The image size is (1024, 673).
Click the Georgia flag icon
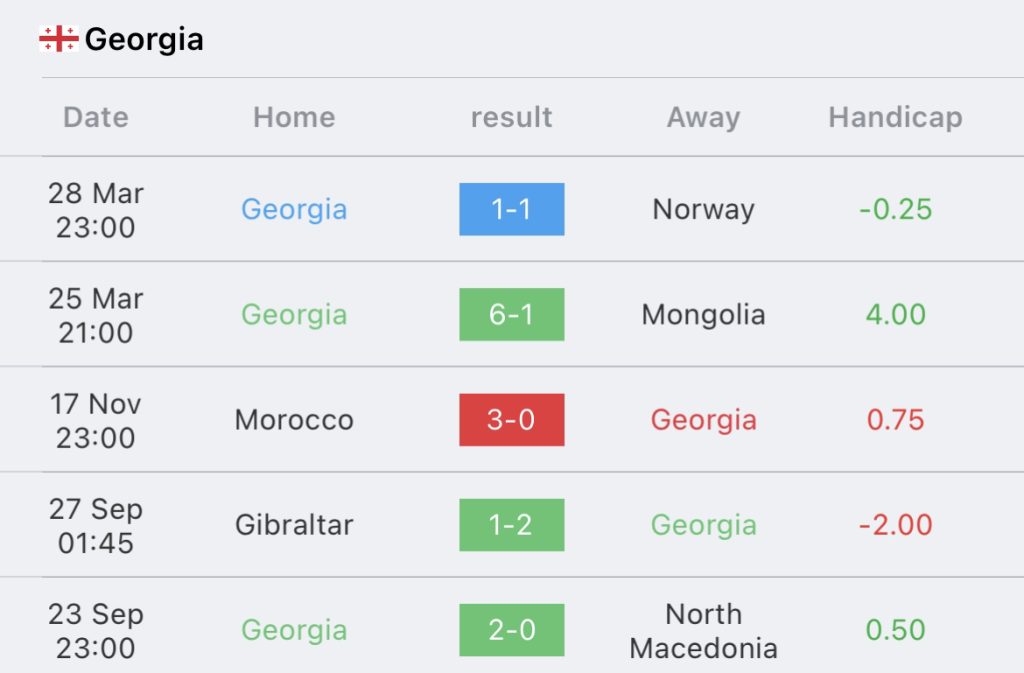point(59,39)
